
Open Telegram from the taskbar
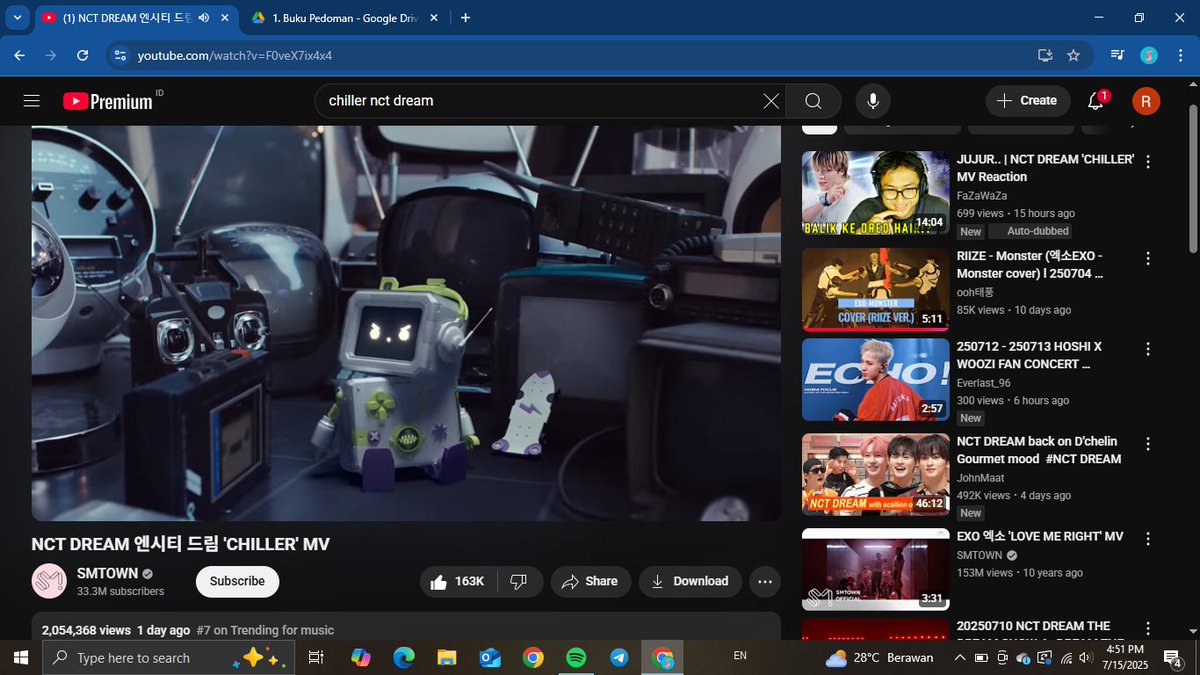click(619, 657)
